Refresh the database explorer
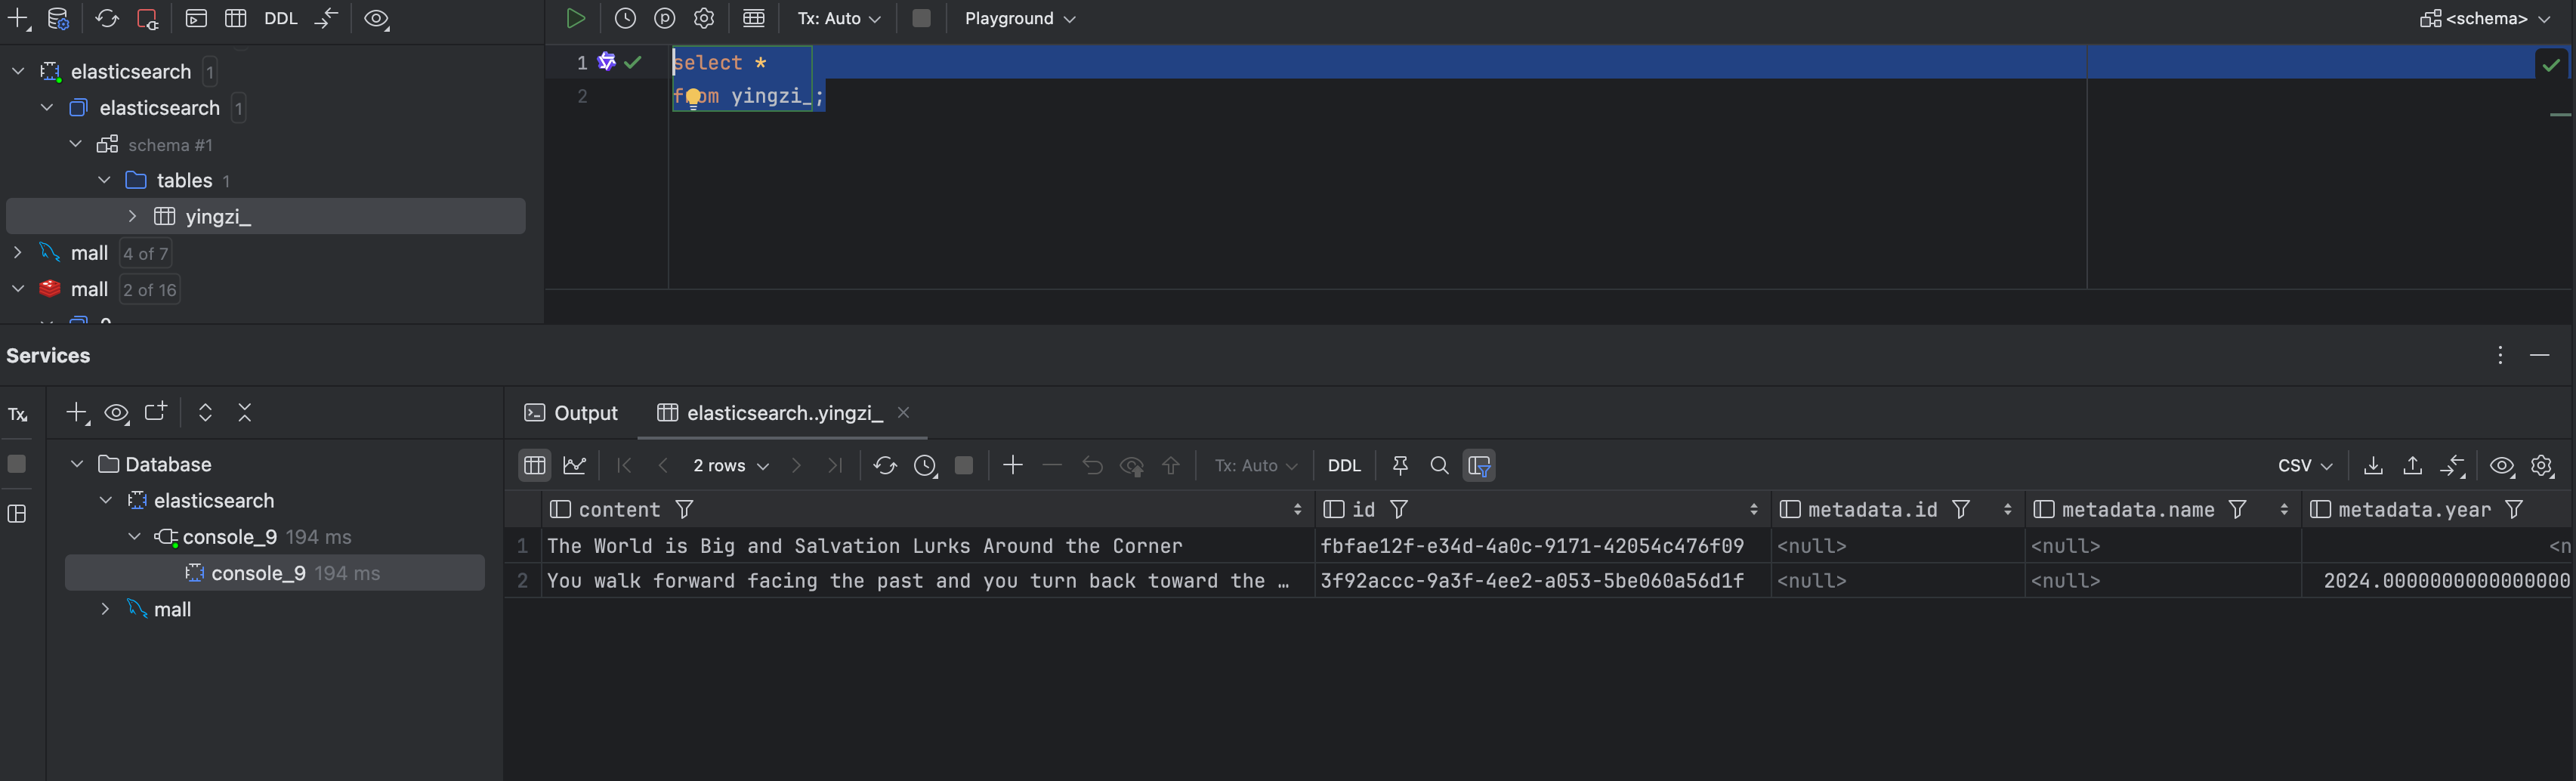Screen dimensions: 2576x781 [107, 18]
